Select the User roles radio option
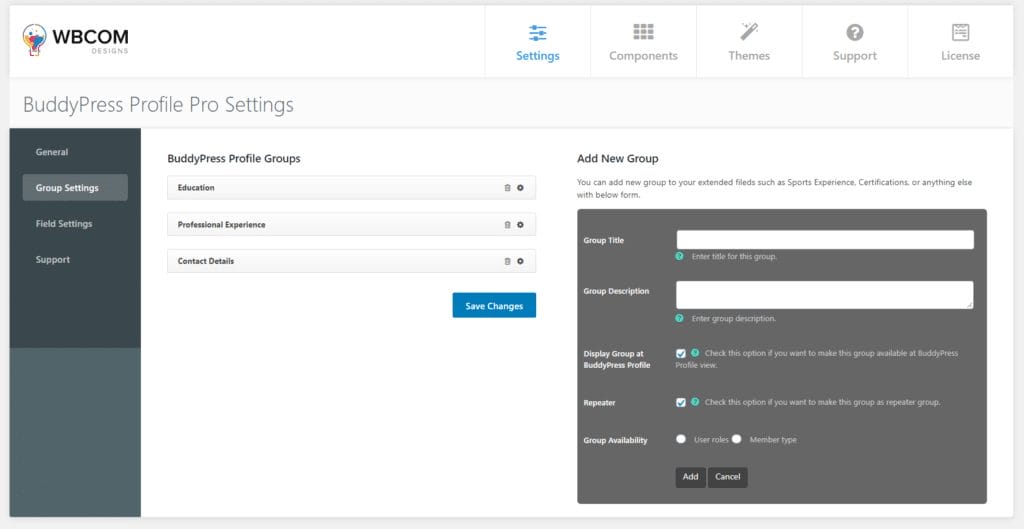Viewport: 1024px width, 529px height. tap(681, 439)
